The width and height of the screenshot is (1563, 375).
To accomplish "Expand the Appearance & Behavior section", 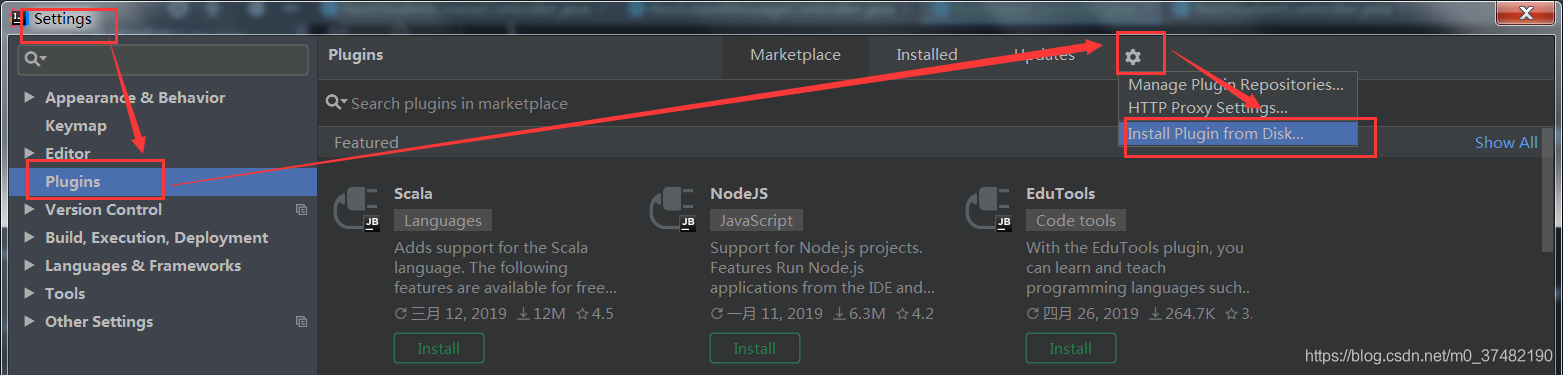I will tap(28, 97).
